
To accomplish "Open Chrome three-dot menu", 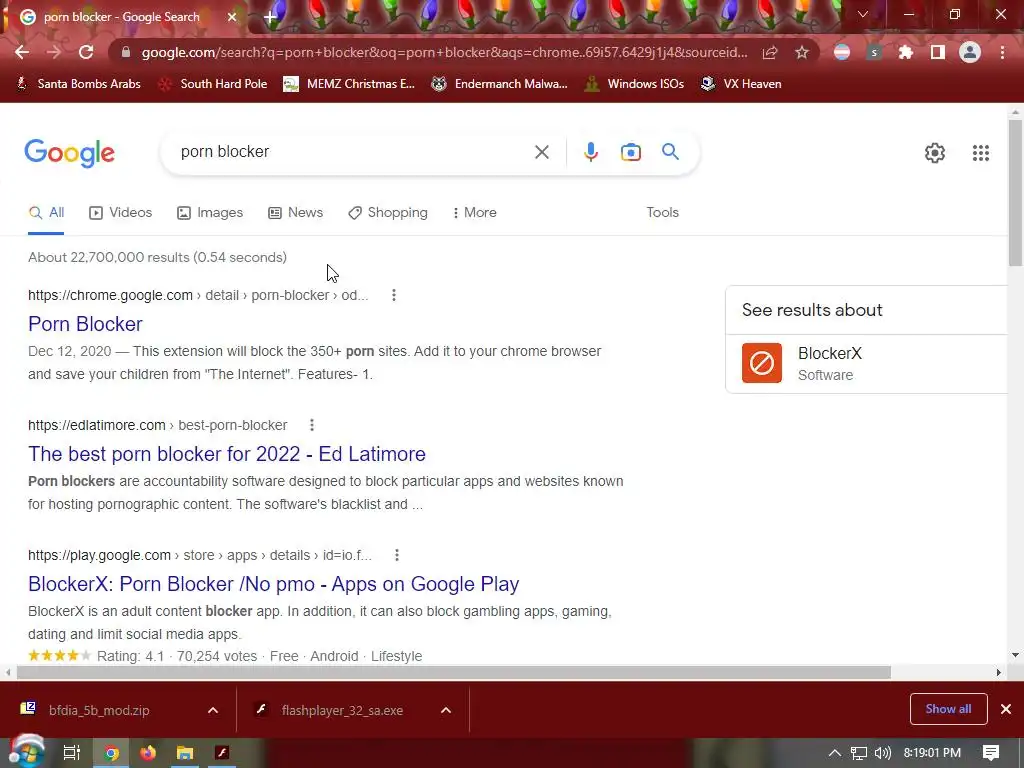I will [1002, 52].
